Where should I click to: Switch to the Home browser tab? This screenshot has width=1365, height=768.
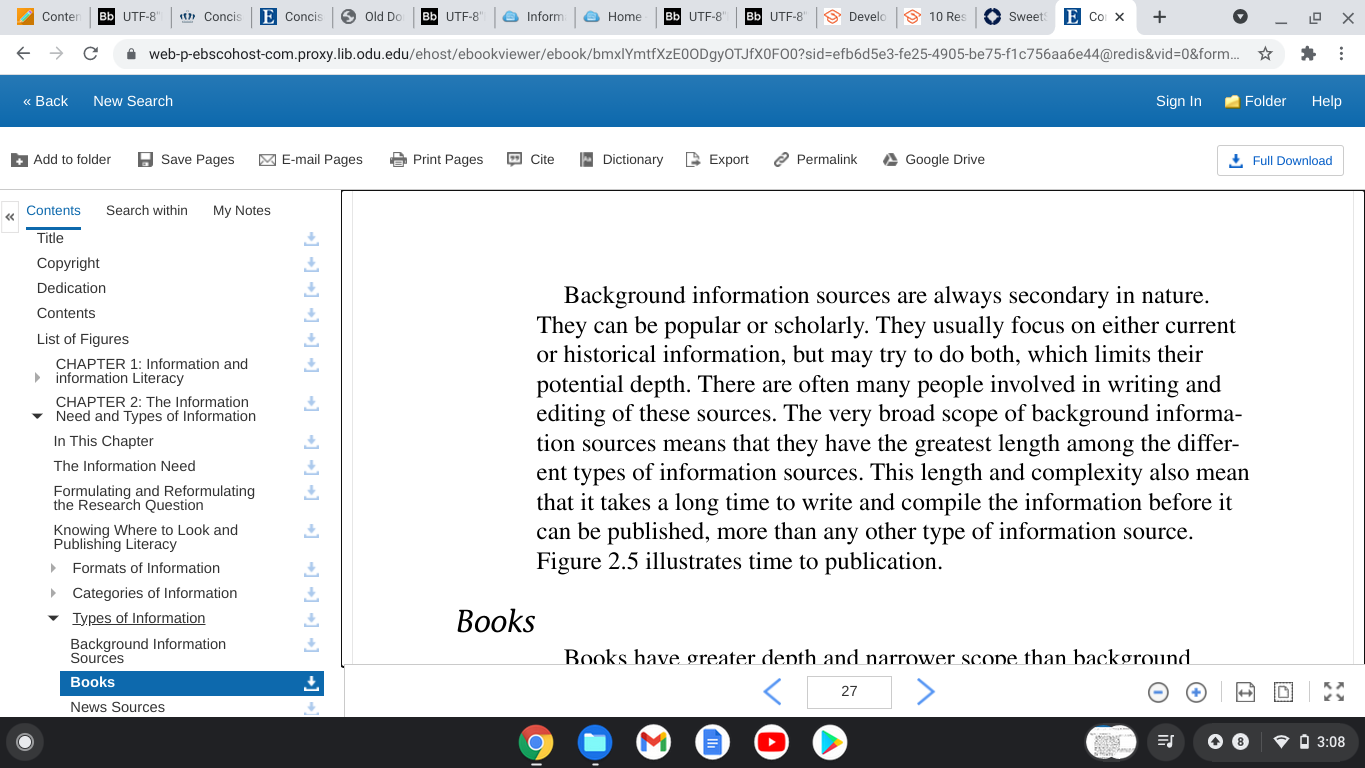point(613,17)
